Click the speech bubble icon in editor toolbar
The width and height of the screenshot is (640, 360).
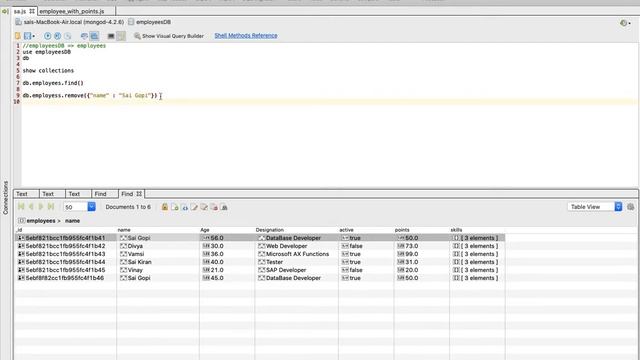point(84,36)
